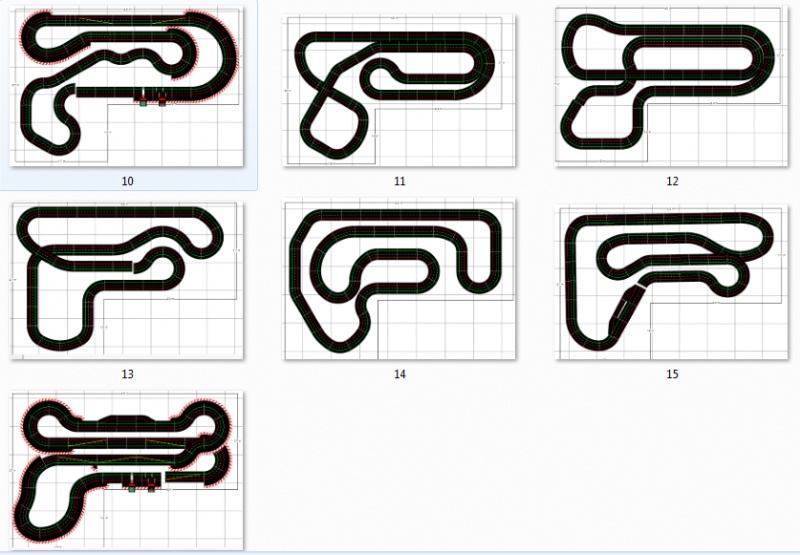Select the unlabeled bottom track thumbnail with red borders

(x=127, y=470)
